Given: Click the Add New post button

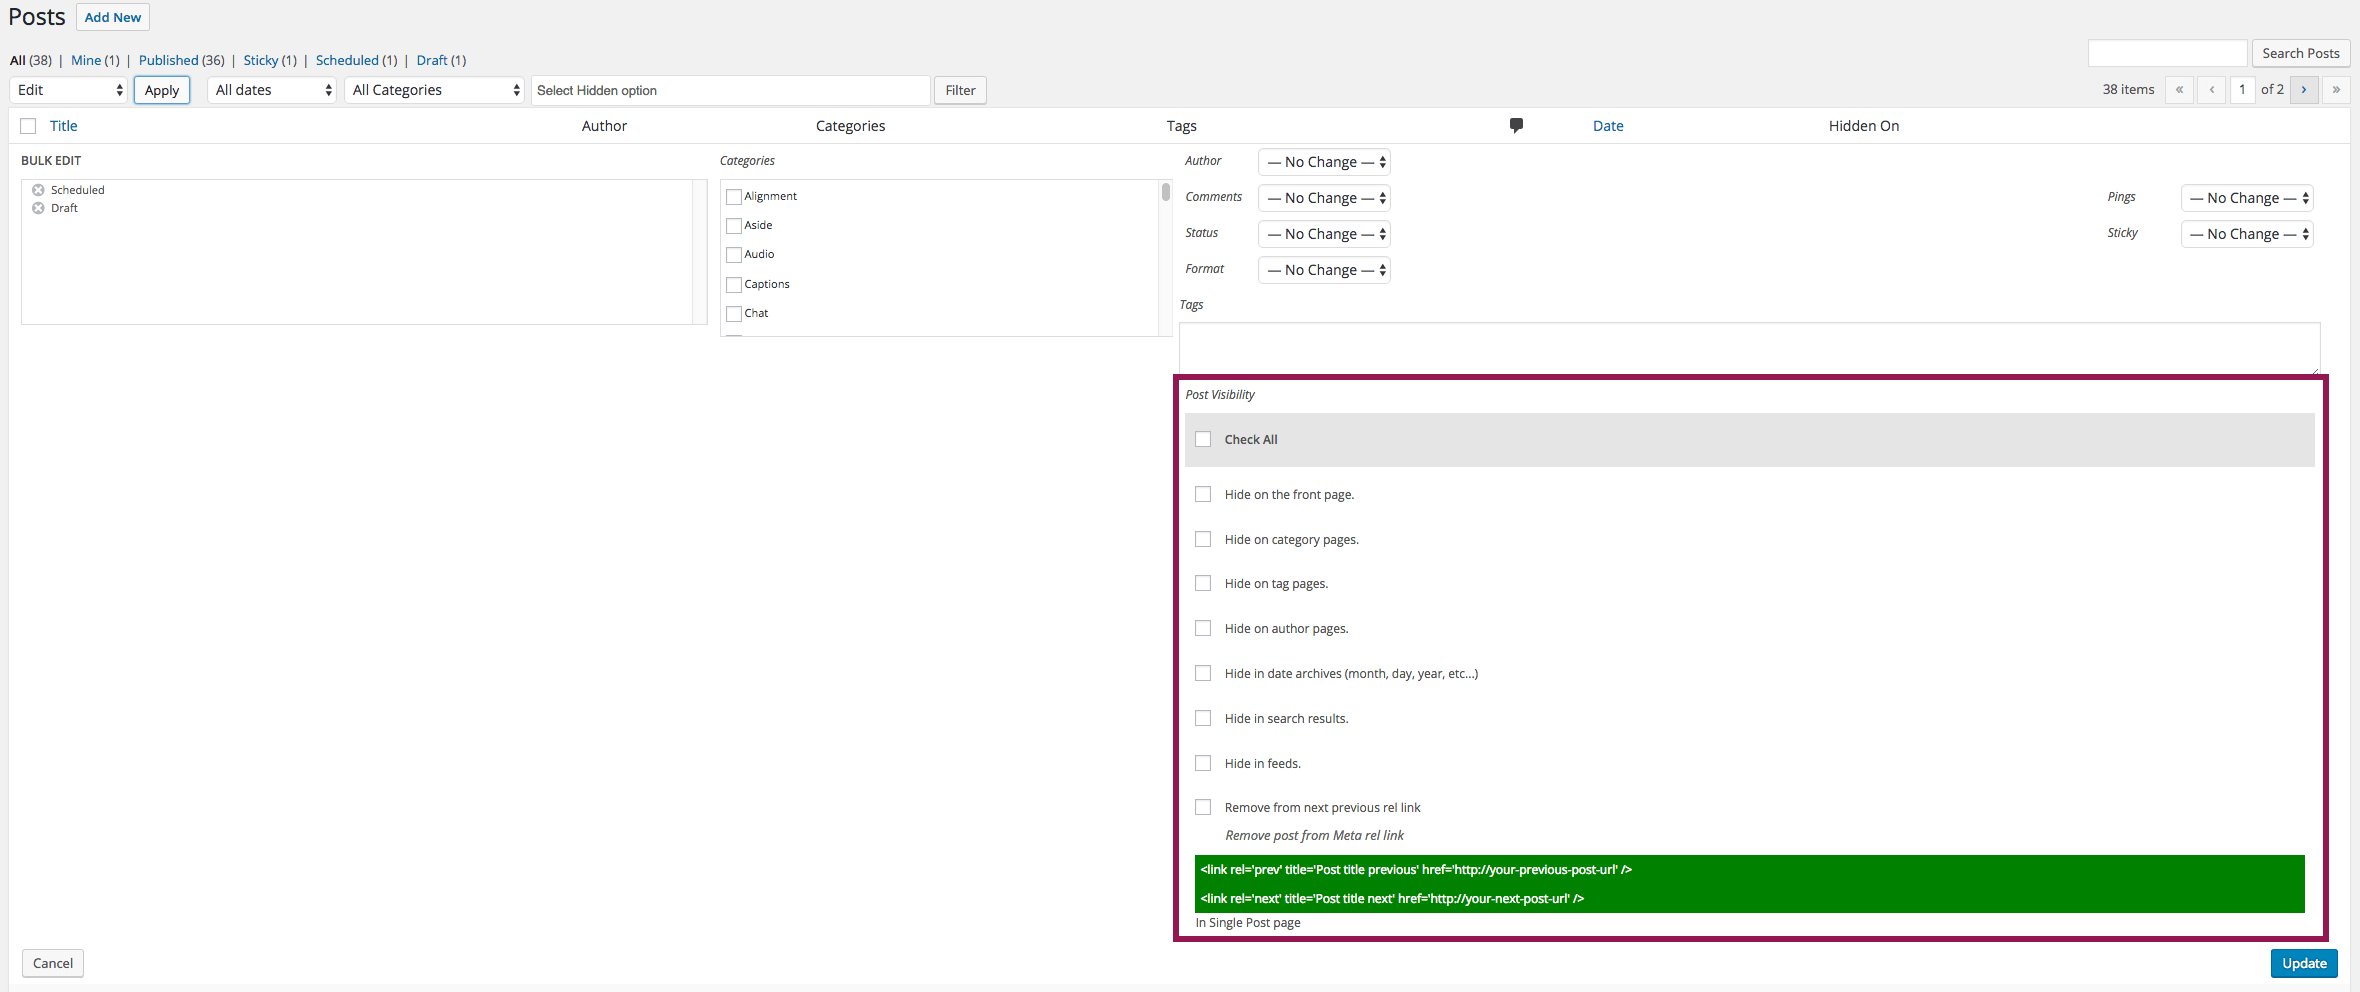Looking at the screenshot, I should tap(113, 17).
